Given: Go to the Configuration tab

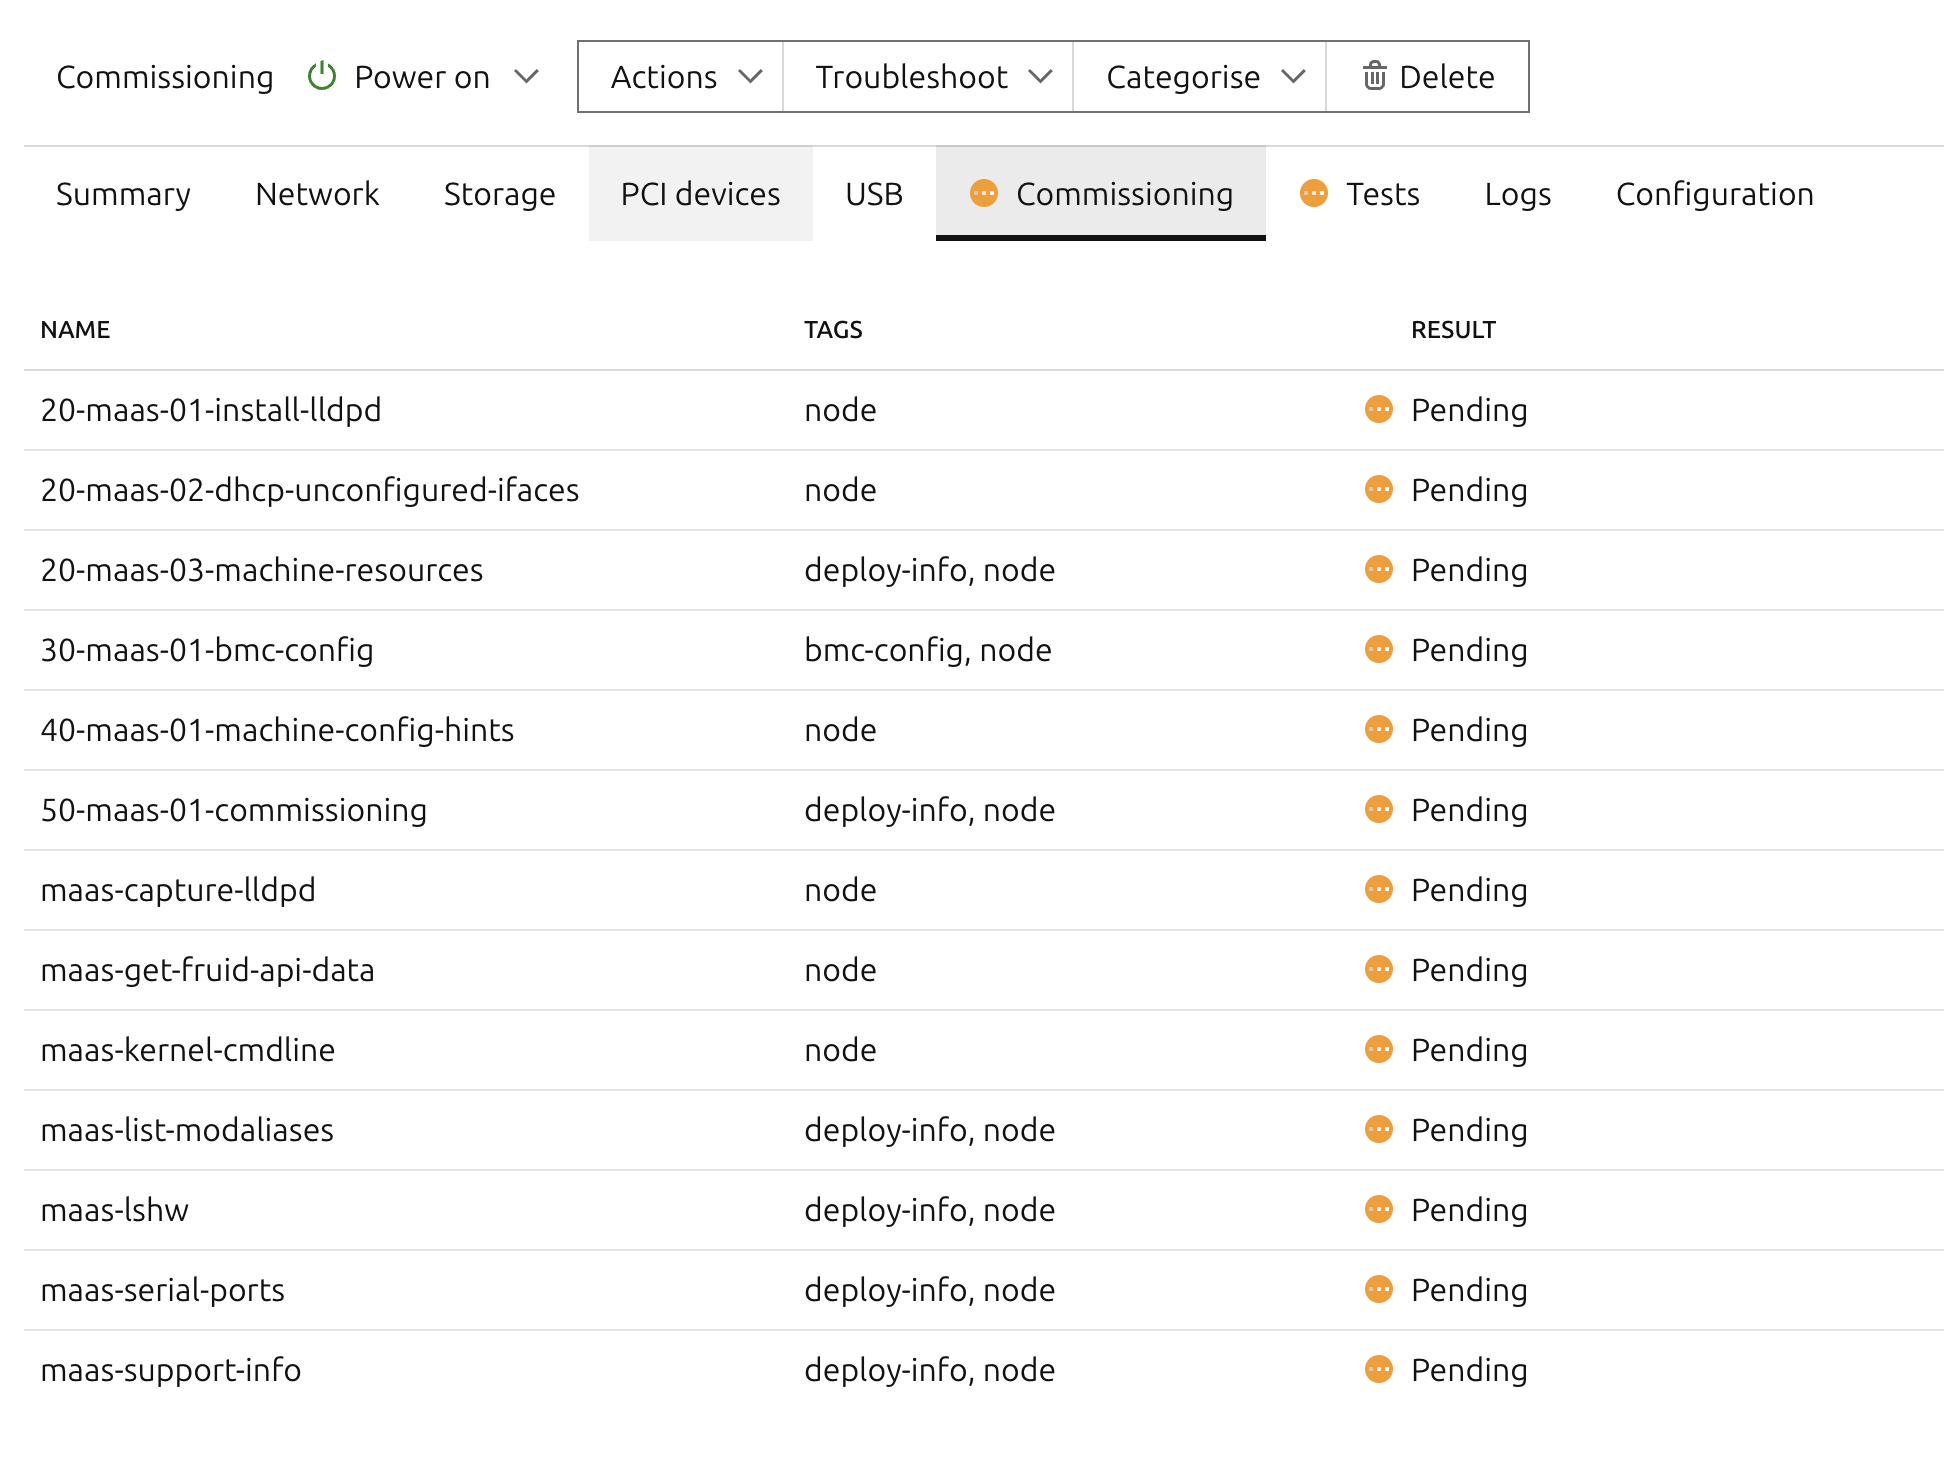Looking at the screenshot, I should click(1714, 193).
